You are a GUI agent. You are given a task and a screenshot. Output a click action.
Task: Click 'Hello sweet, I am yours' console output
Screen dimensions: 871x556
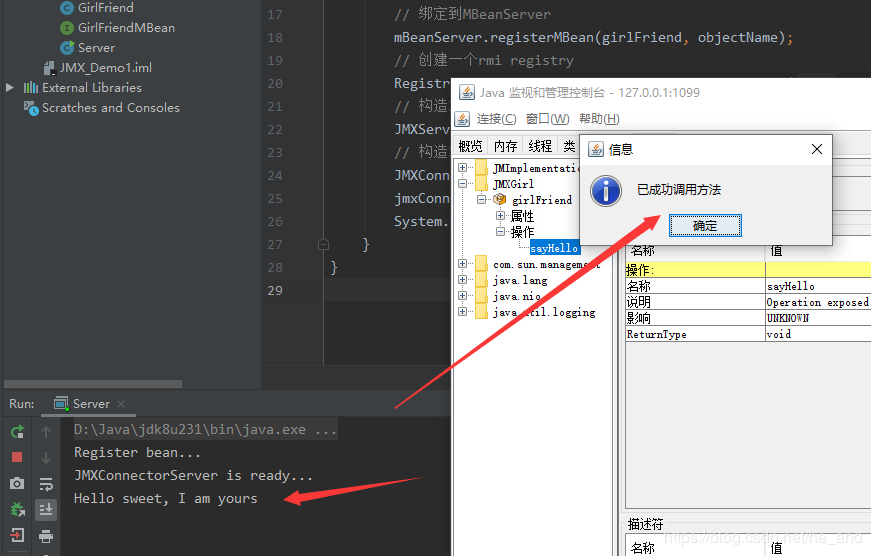[166, 498]
